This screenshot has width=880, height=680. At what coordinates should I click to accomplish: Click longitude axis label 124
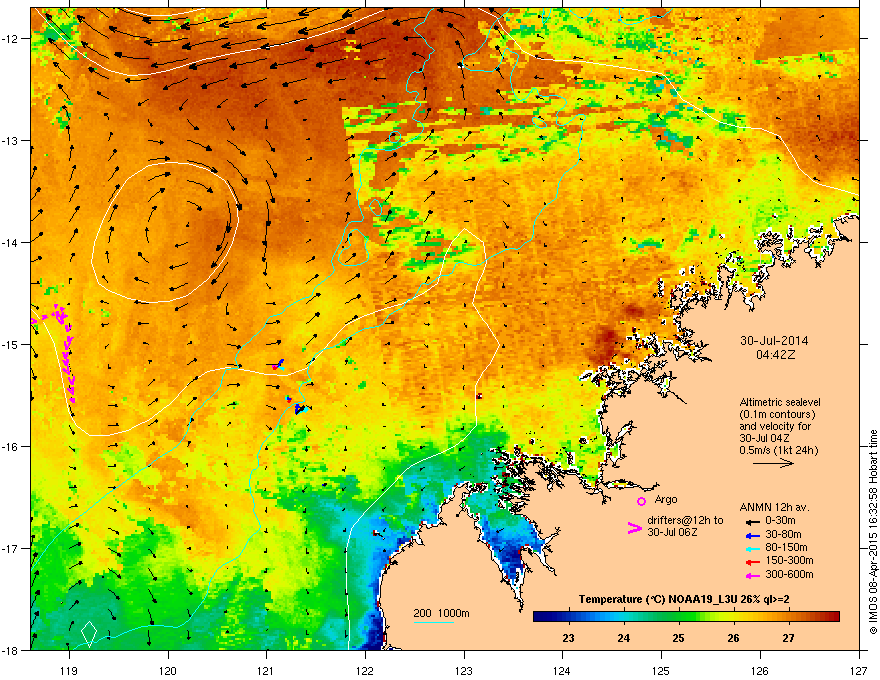click(562, 670)
